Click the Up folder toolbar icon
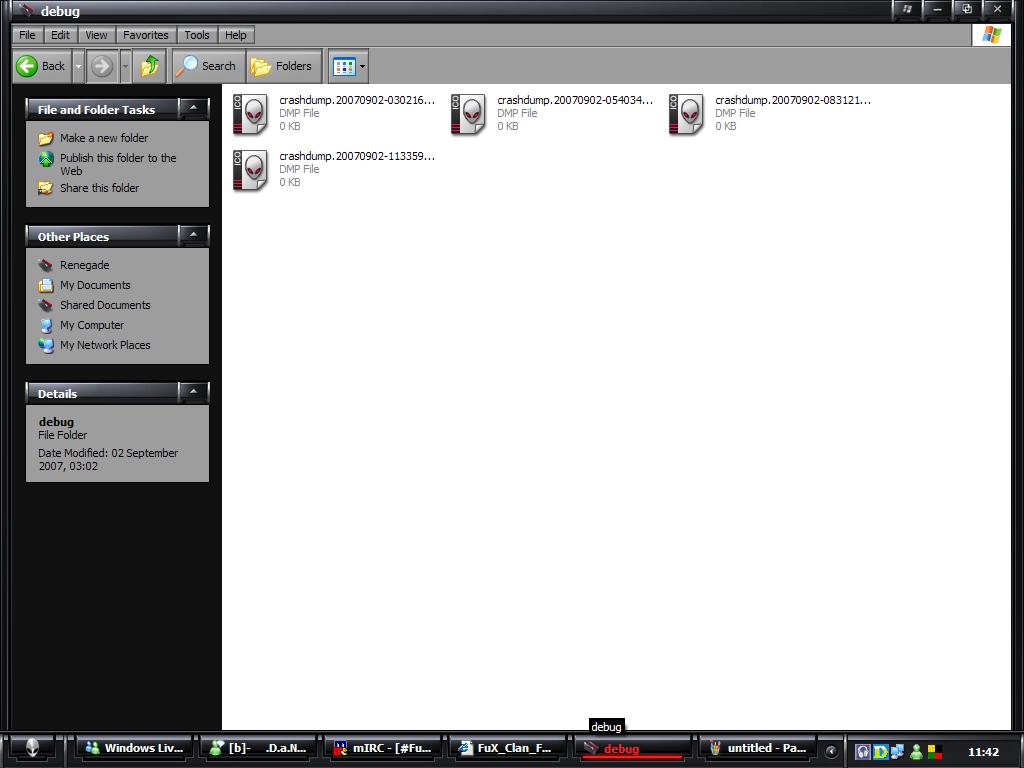Viewport: 1024px width, 768px height. (150, 66)
